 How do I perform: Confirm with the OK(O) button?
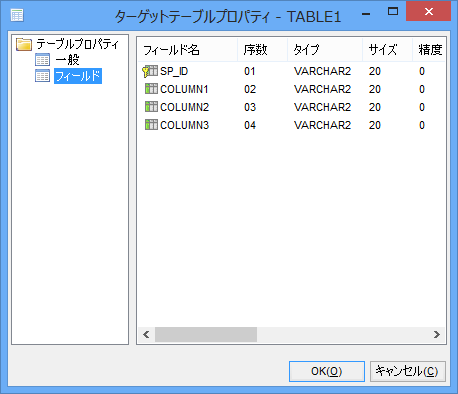[327, 371]
